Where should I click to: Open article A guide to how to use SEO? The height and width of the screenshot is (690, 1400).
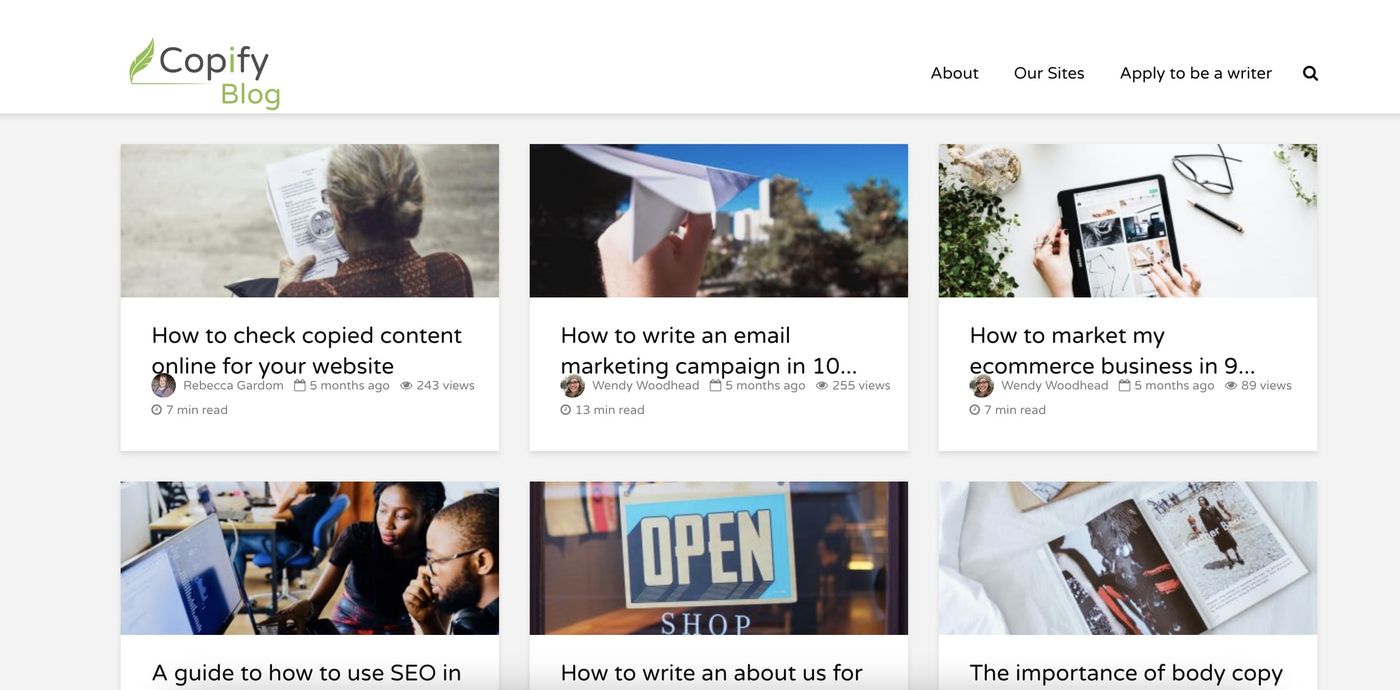pos(307,673)
